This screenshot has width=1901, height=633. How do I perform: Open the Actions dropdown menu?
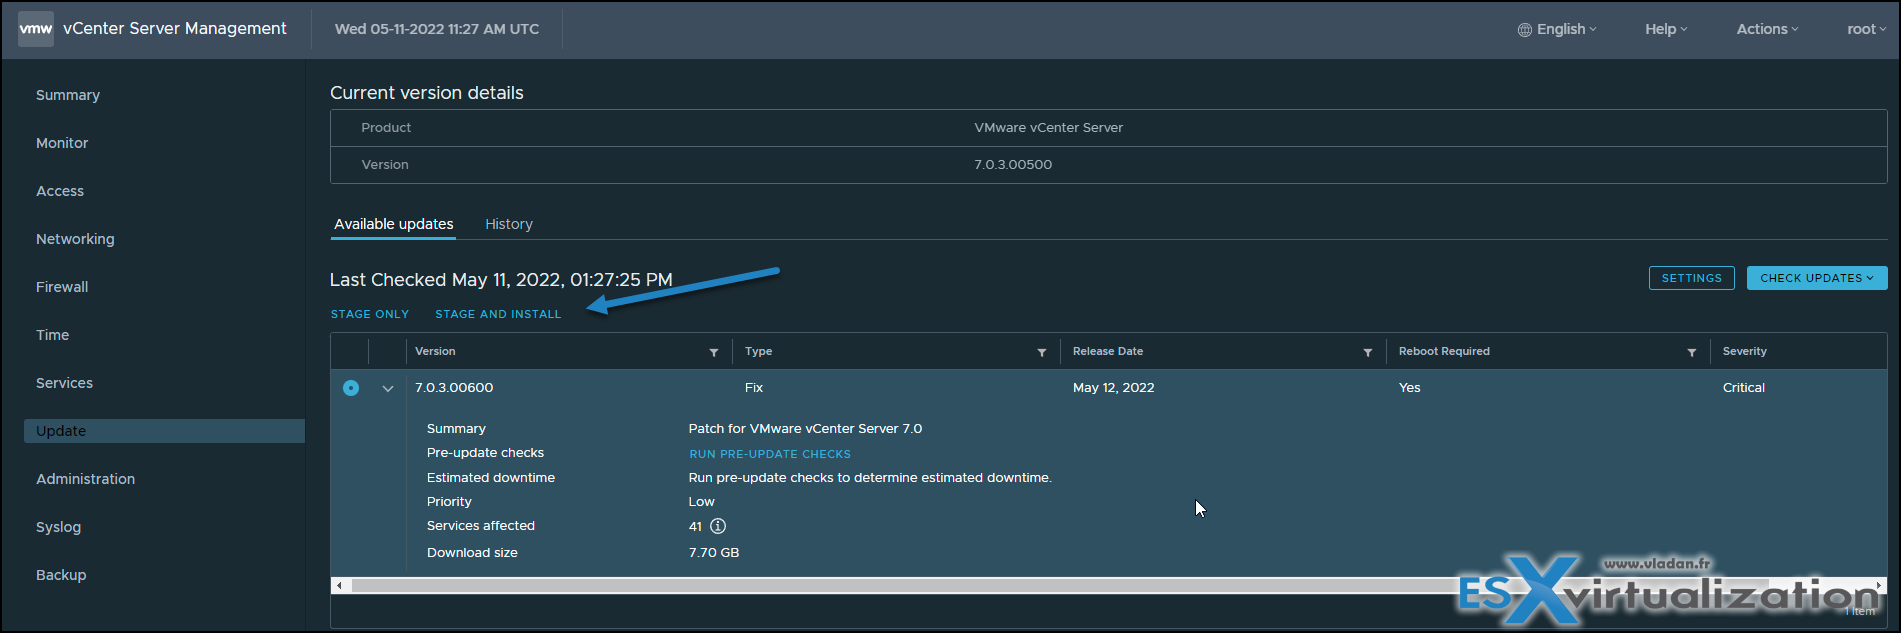1767,29
